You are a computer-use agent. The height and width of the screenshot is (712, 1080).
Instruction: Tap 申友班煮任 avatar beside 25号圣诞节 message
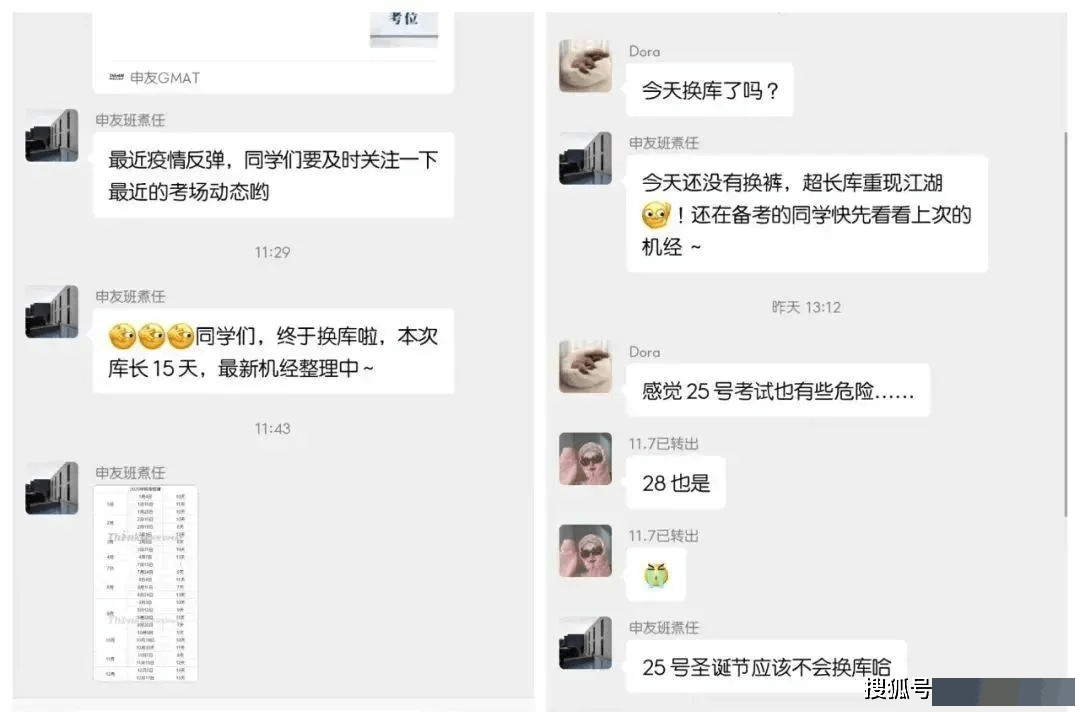[585, 642]
